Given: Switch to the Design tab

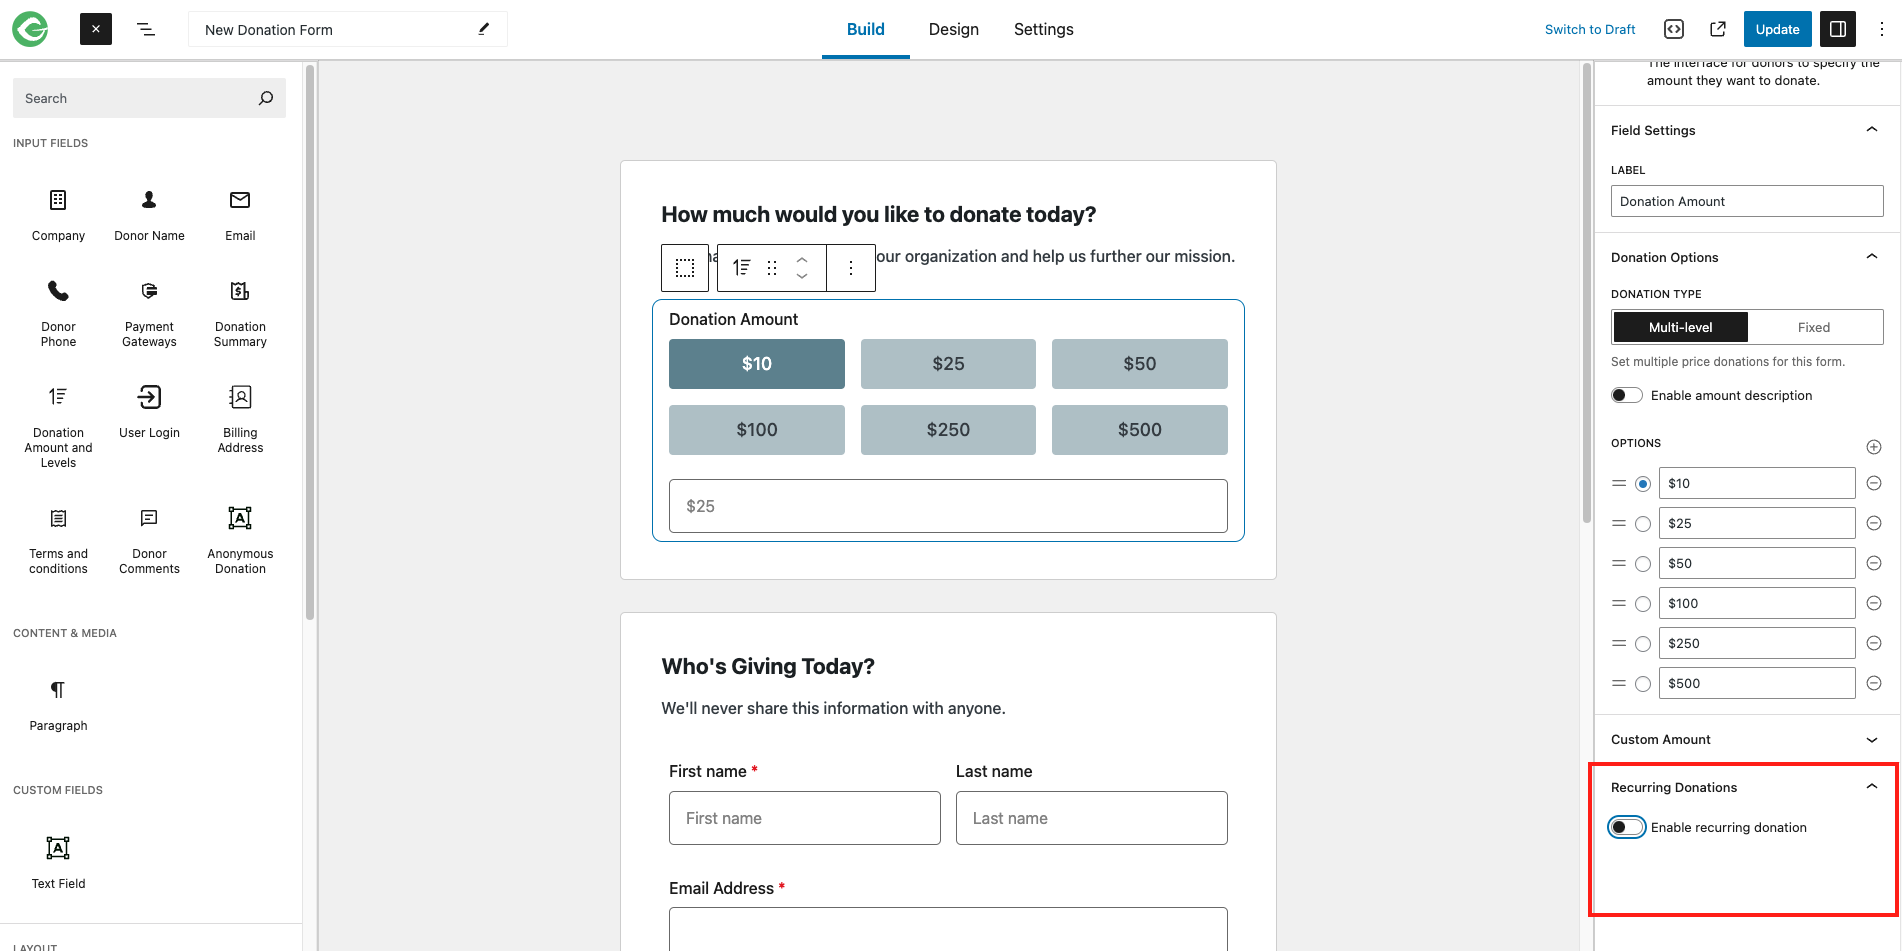Looking at the screenshot, I should [x=953, y=29].
